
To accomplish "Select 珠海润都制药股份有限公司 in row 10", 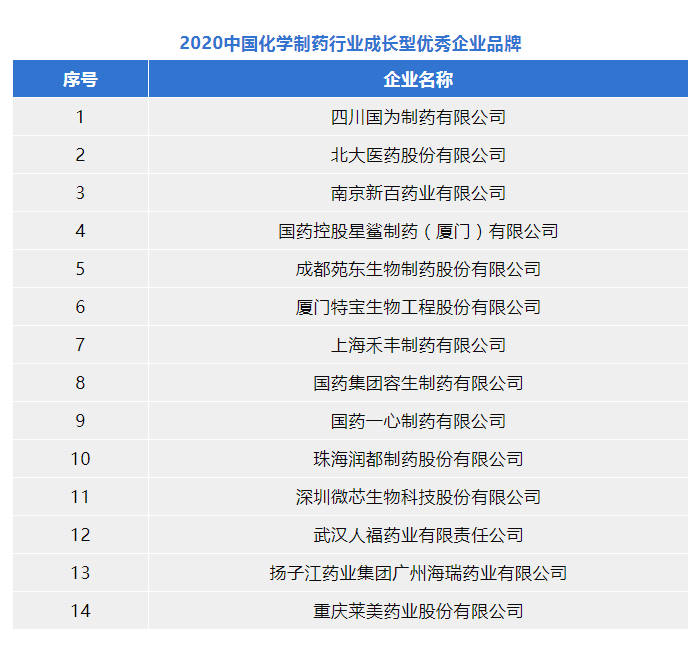I will click(418, 459).
